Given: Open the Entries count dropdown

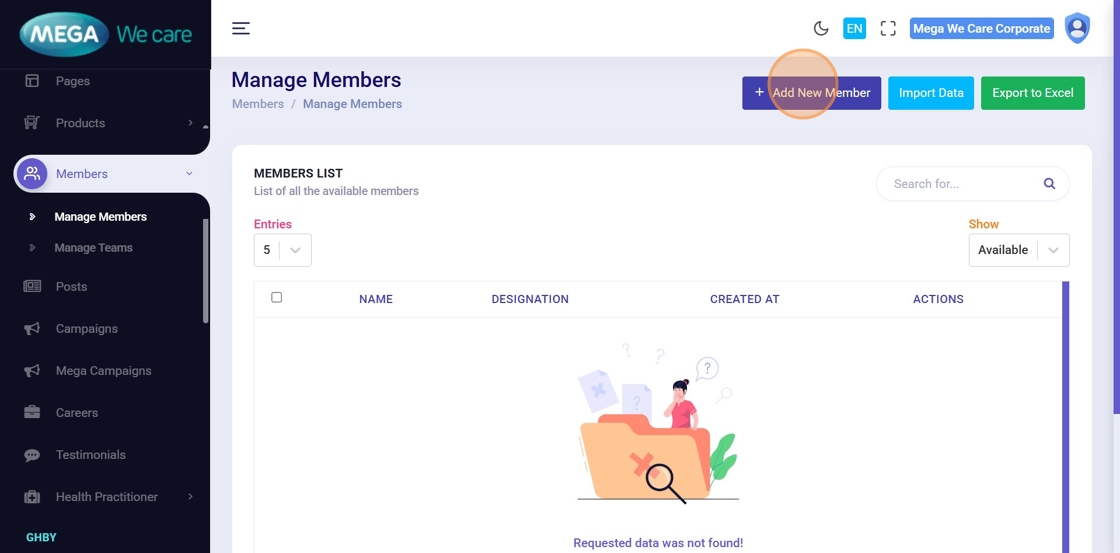Looking at the screenshot, I should 283,250.
